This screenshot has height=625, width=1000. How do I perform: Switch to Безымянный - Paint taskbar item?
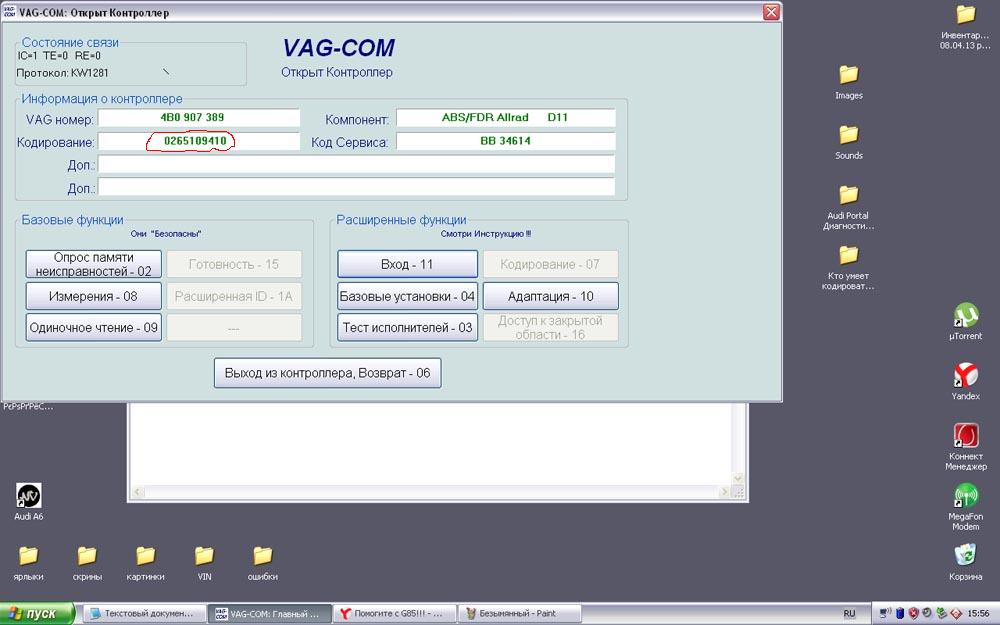(x=520, y=614)
